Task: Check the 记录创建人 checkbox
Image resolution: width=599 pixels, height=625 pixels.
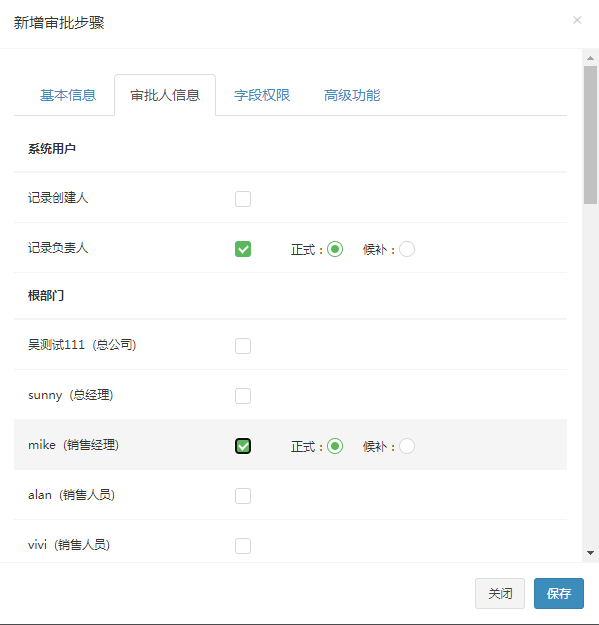Action: [243, 199]
